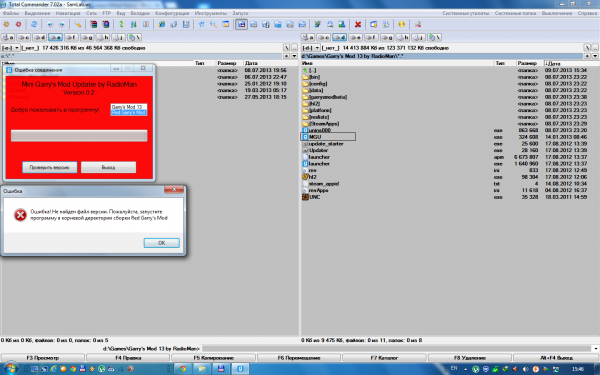The height and width of the screenshot is (375, 600).
Task: Go forward using the right arrow toolbar icon
Action: coord(62,24)
